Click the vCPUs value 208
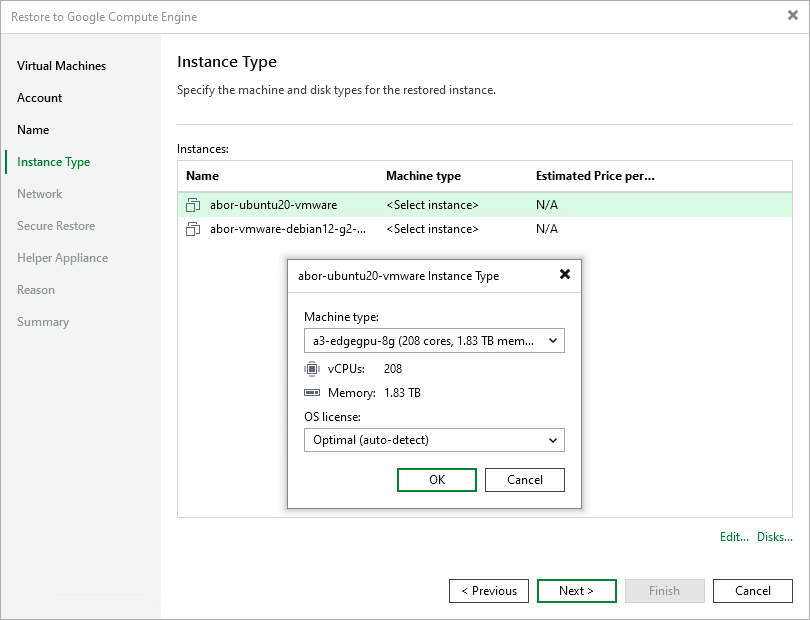810x620 pixels. (393, 369)
